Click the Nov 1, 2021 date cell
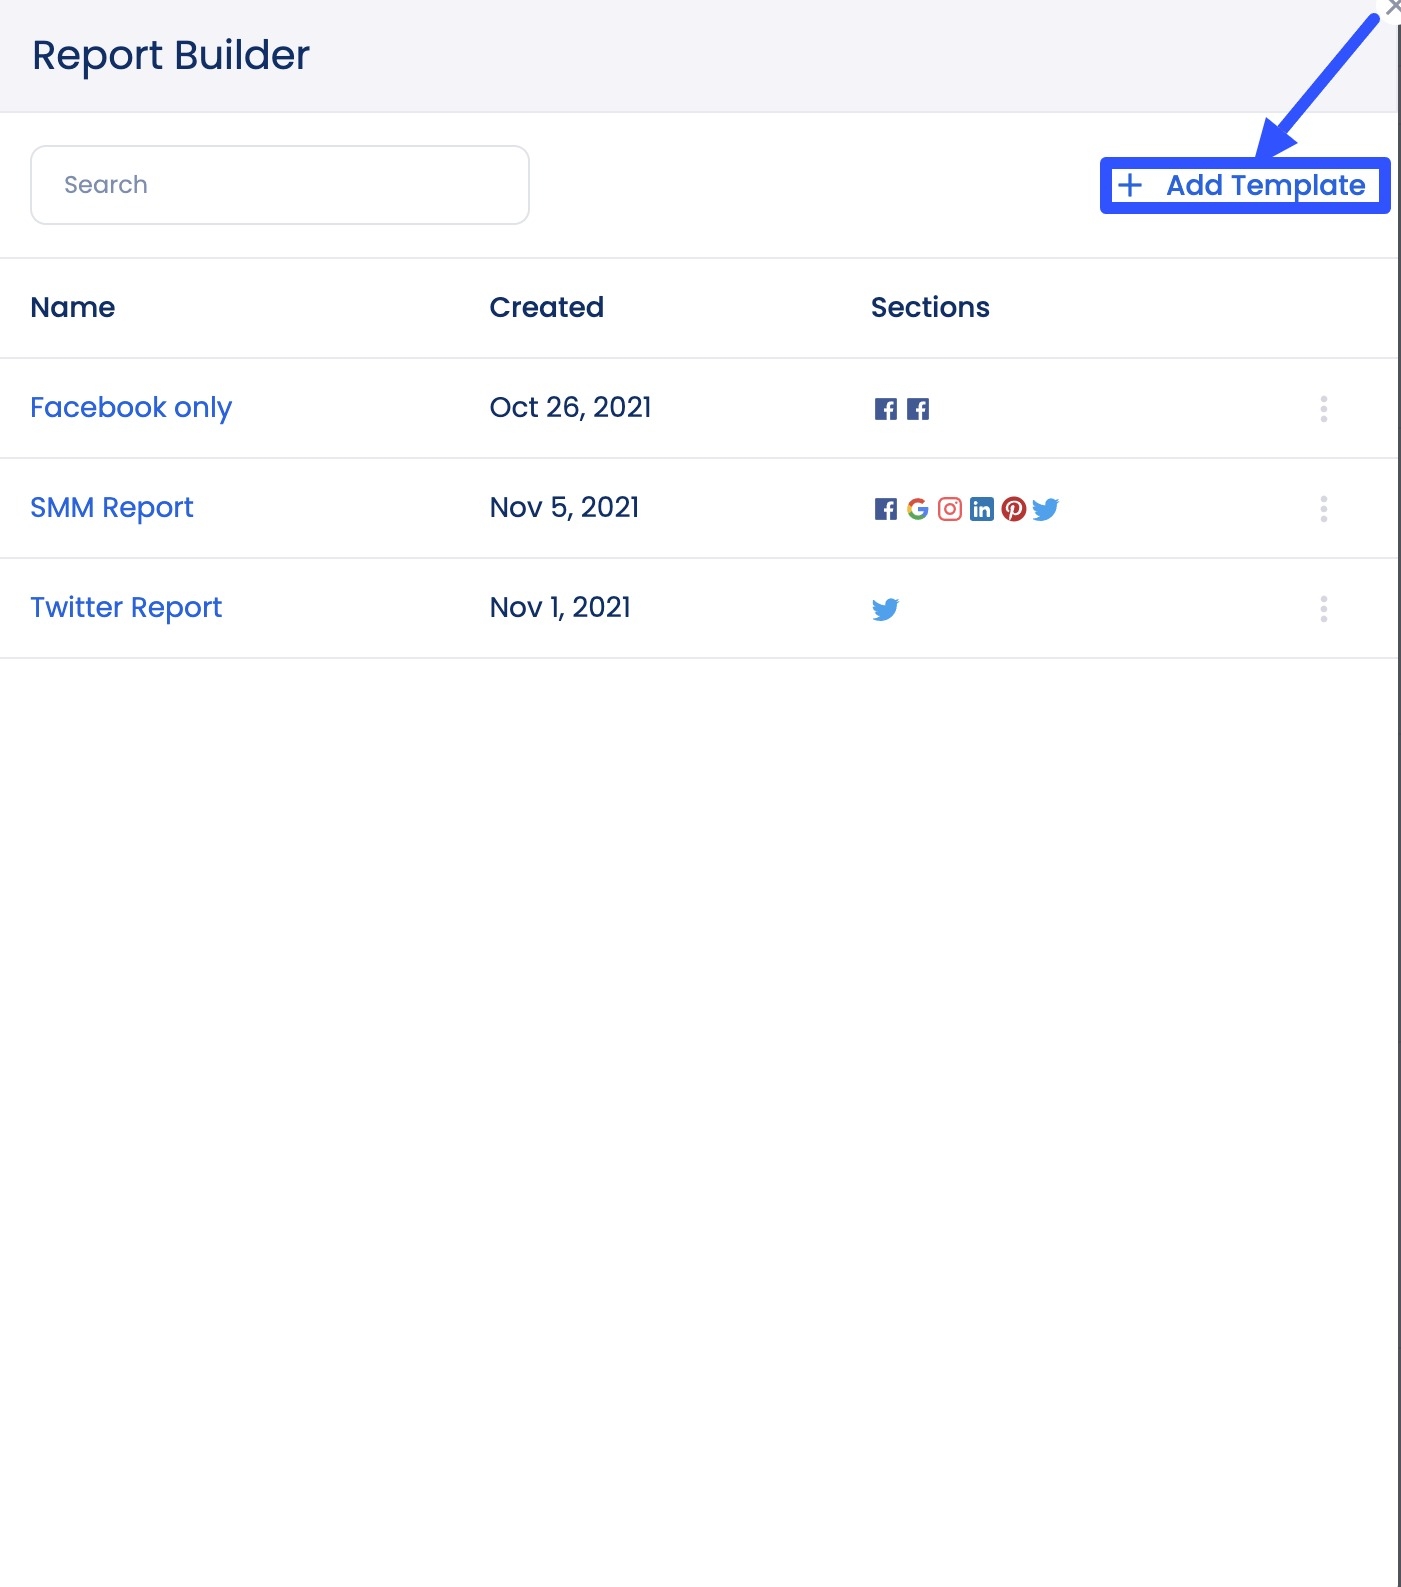Screen dimensions: 1401x1587 click(561, 607)
